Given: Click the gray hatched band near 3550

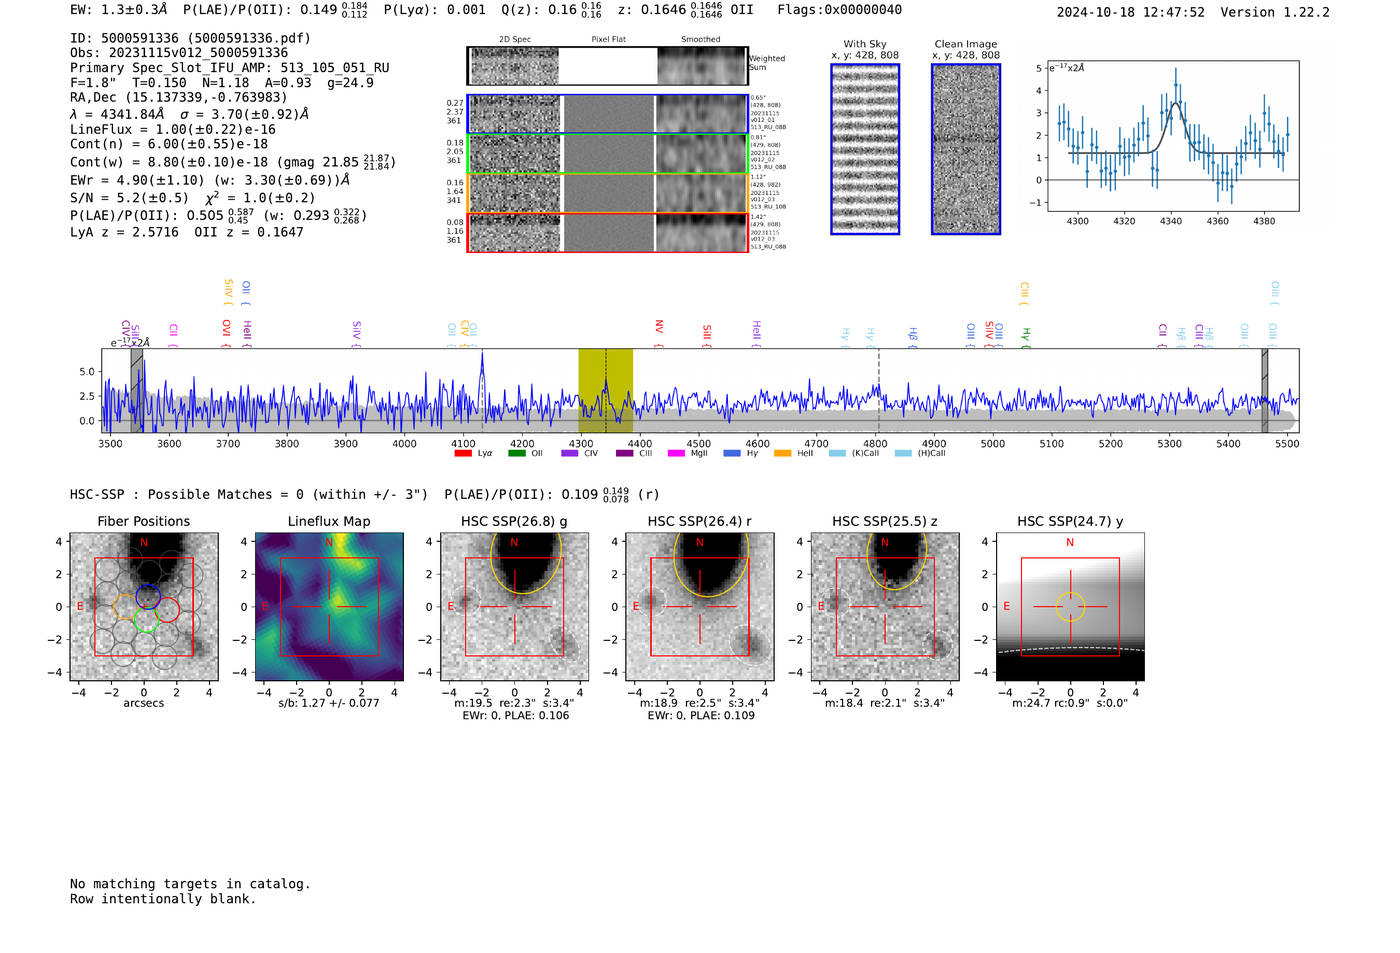Looking at the screenshot, I should [137, 390].
